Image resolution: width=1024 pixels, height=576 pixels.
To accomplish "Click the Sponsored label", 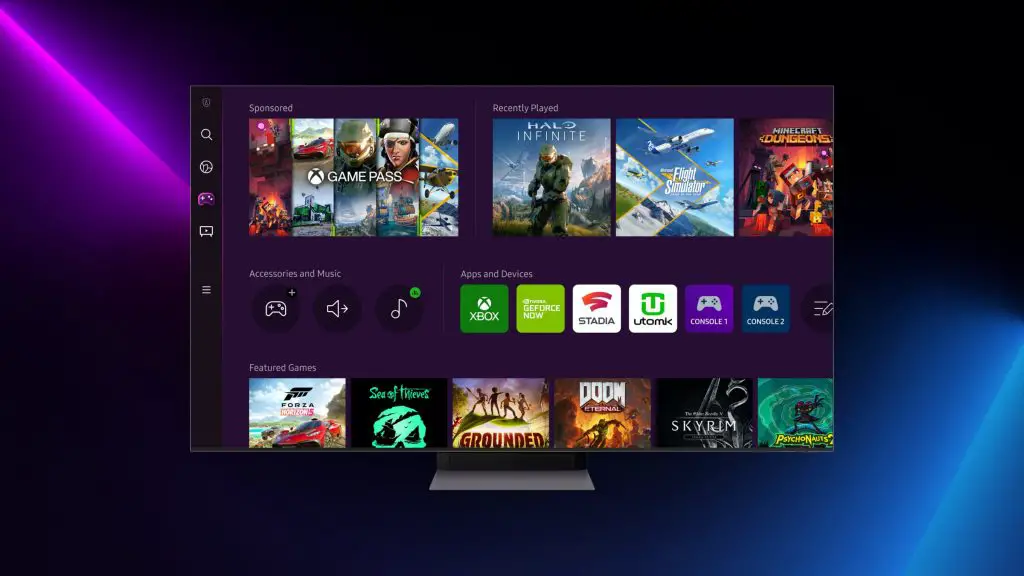I will click(271, 108).
